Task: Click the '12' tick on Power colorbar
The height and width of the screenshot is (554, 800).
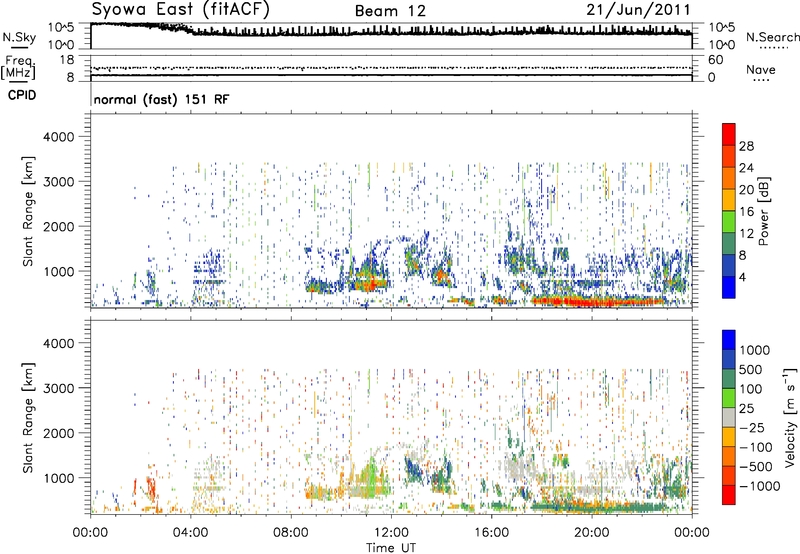Action: 746,234
